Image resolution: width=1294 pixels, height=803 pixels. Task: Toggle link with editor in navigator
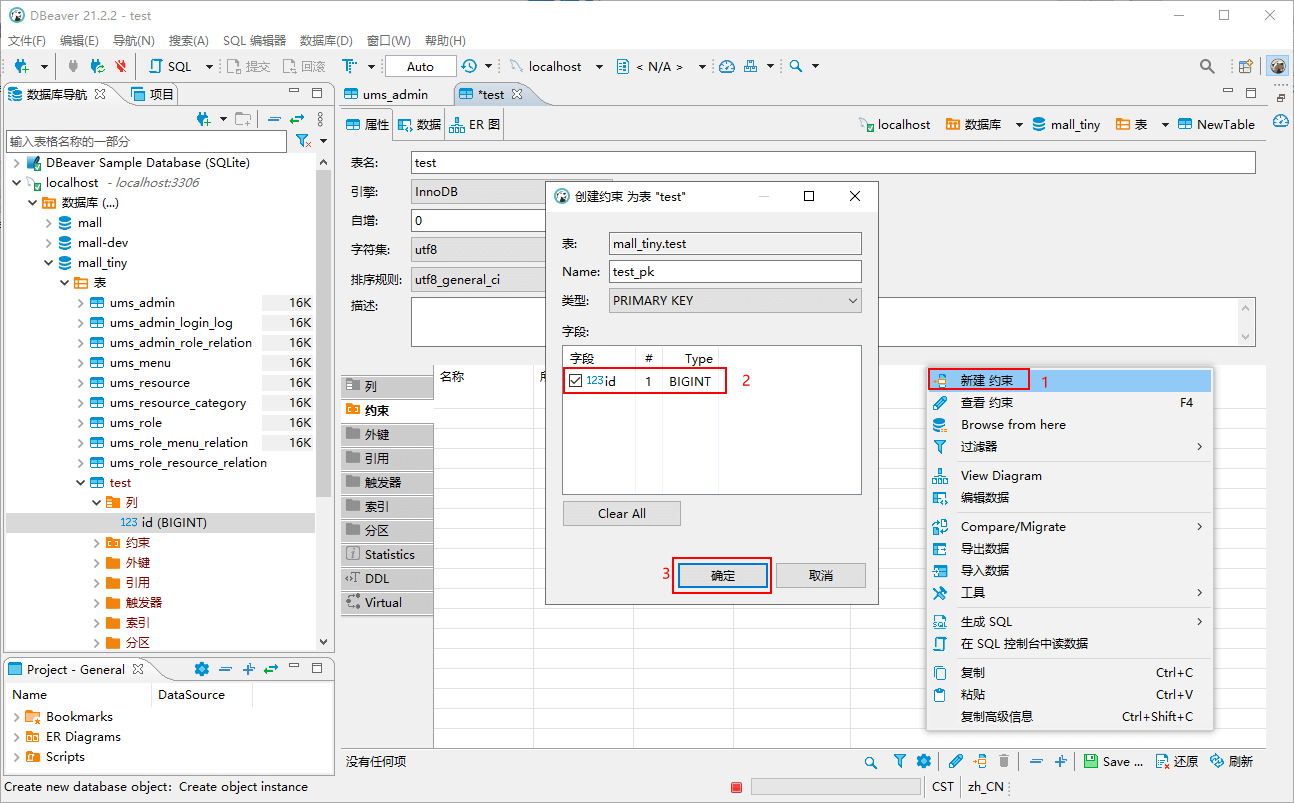pos(297,119)
